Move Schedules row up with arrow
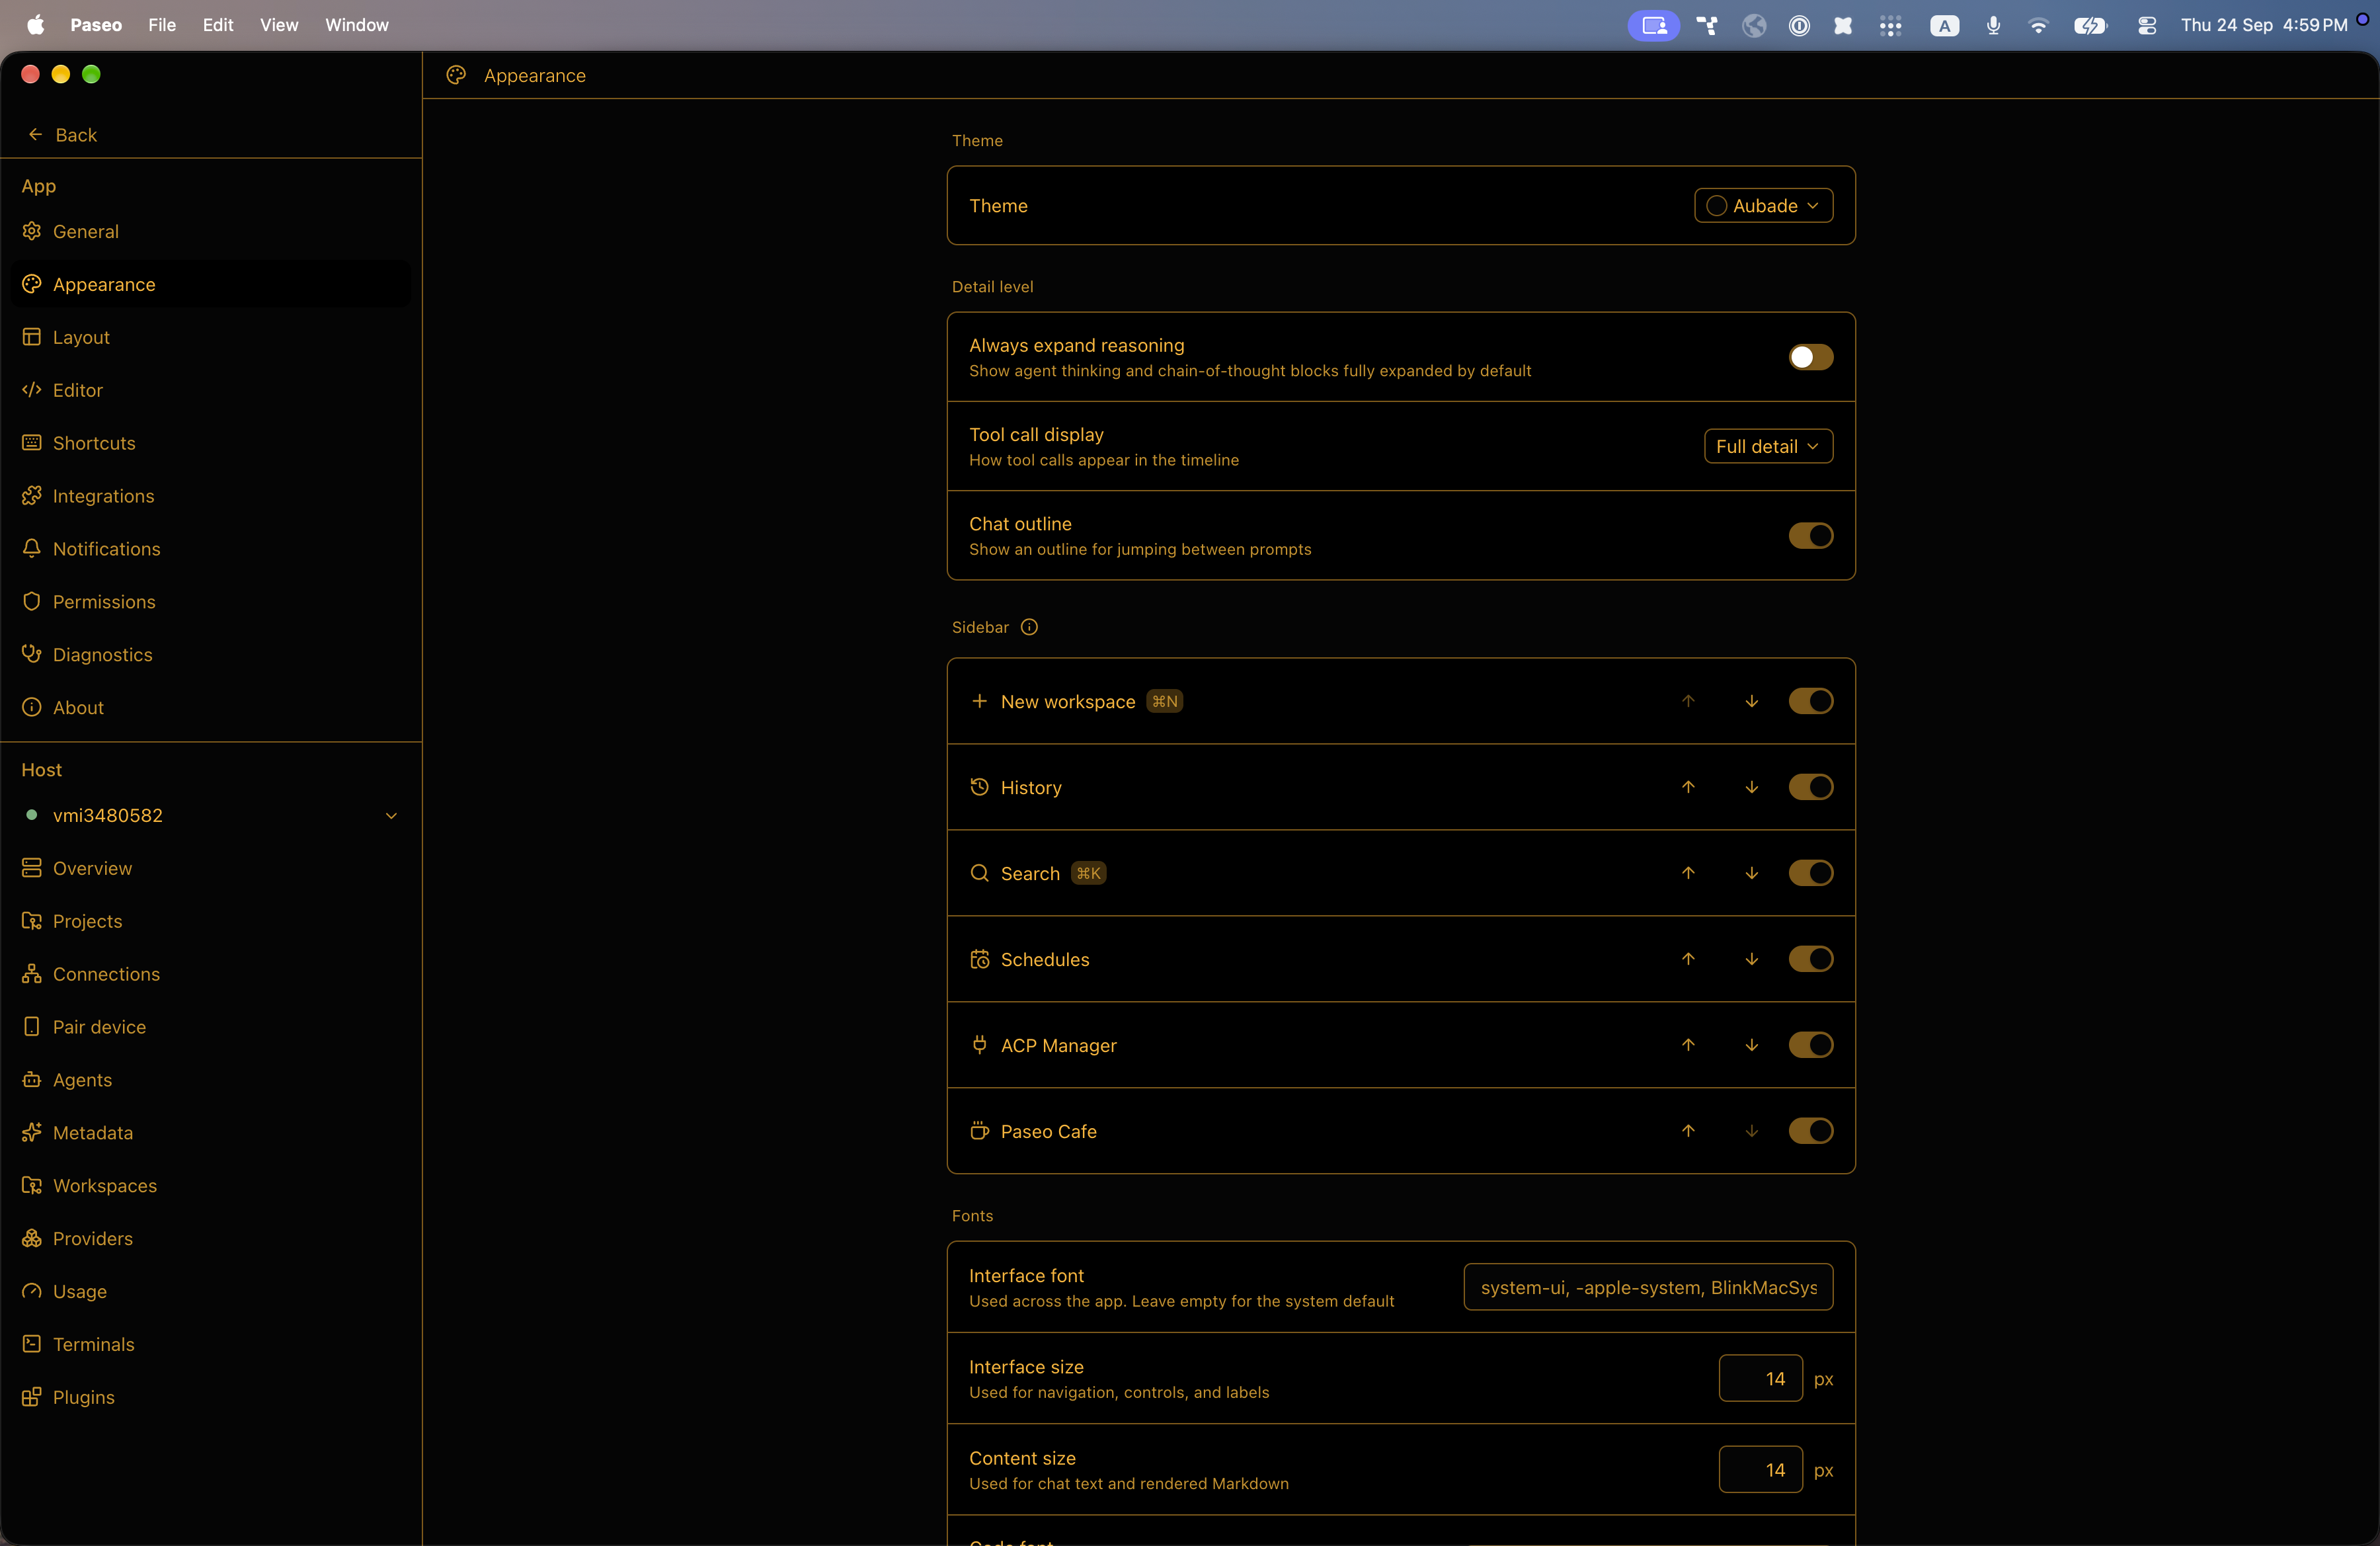Image resolution: width=2380 pixels, height=1546 pixels. [1688, 959]
